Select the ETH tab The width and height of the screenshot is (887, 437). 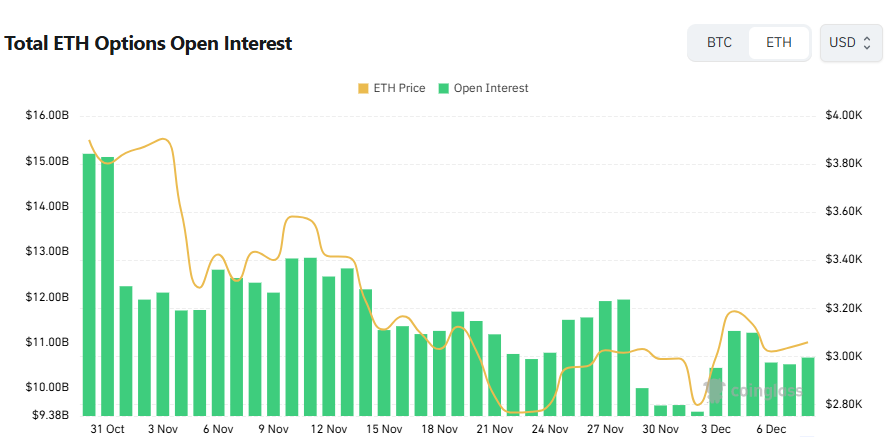tap(779, 43)
